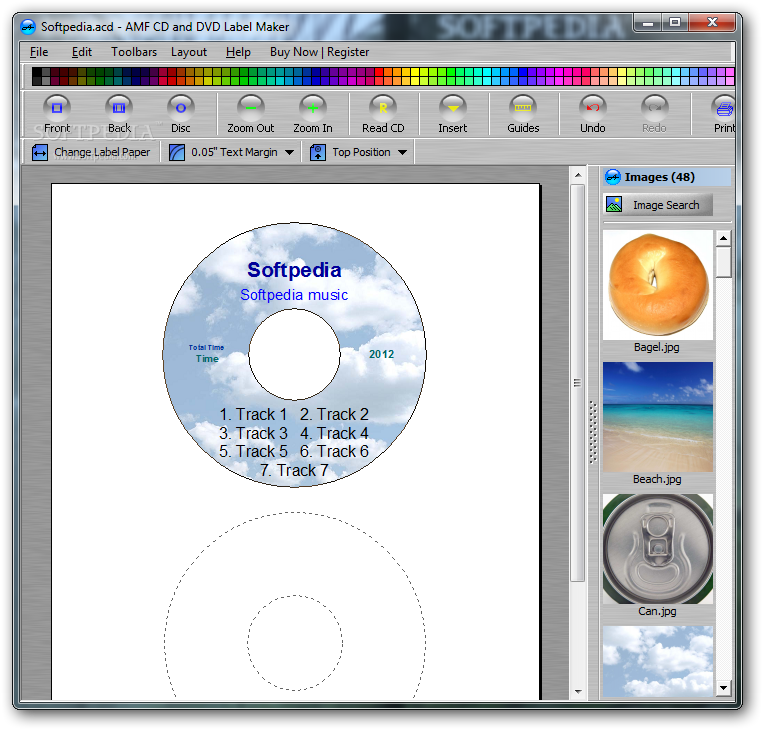Pick the bright yellow swatch in palette
This screenshot has height=730, width=763.
(415, 72)
